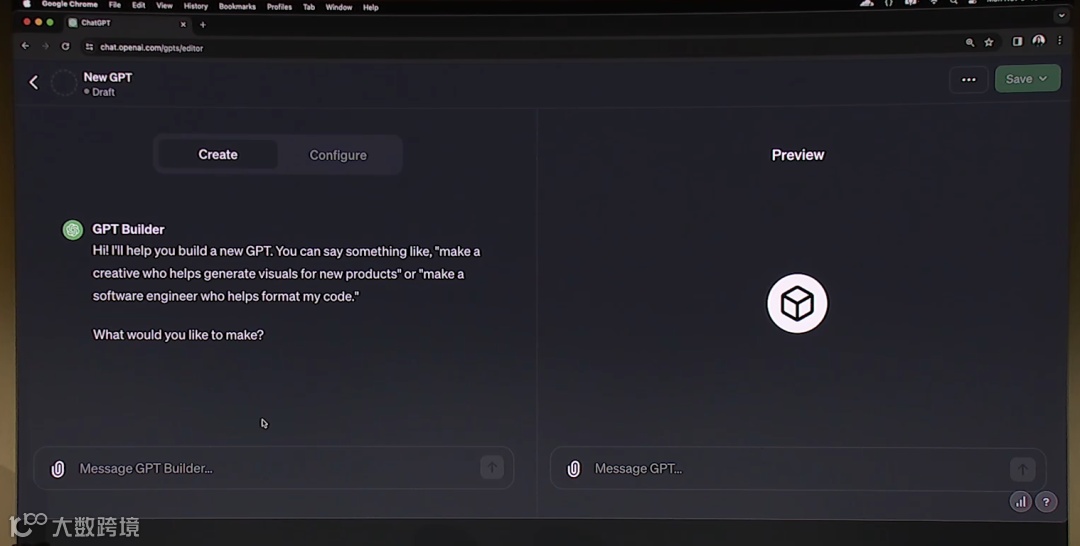Click the address bar URL chat.openai.com/gpts/editor
The width and height of the screenshot is (1080, 546).
[x=152, y=48]
